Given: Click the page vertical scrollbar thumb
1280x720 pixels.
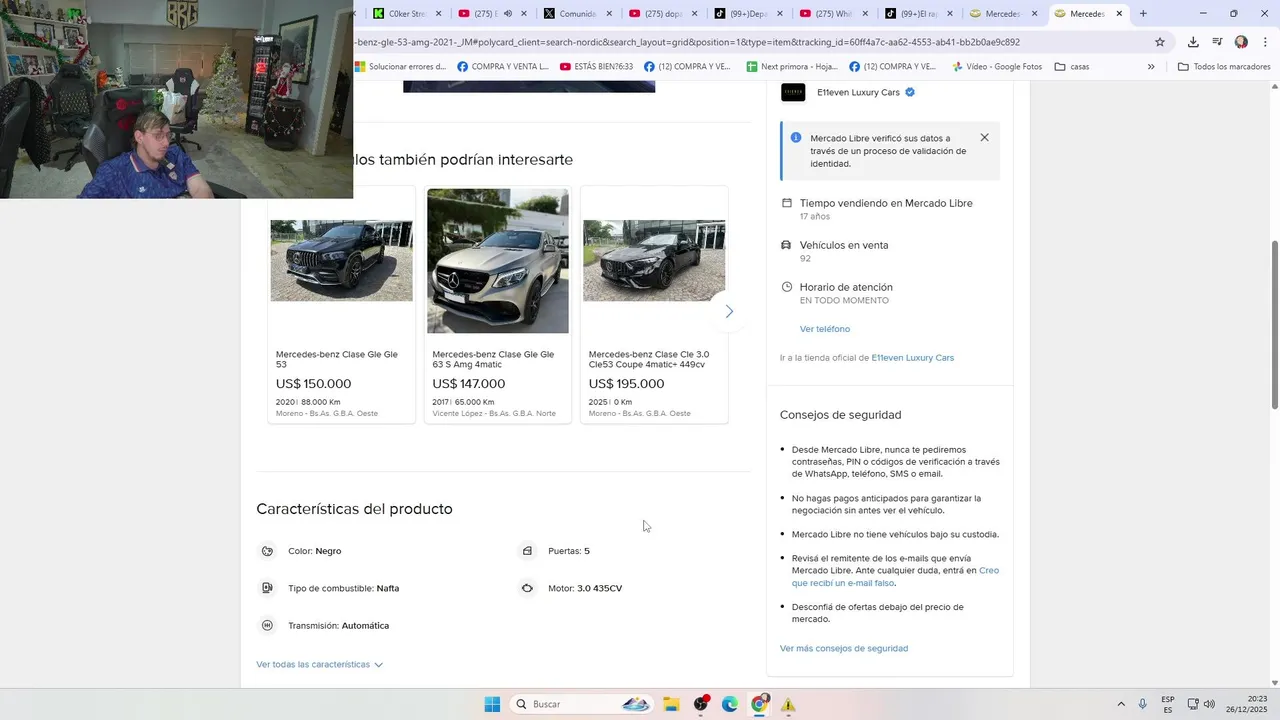Looking at the screenshot, I should coord(1274,324).
